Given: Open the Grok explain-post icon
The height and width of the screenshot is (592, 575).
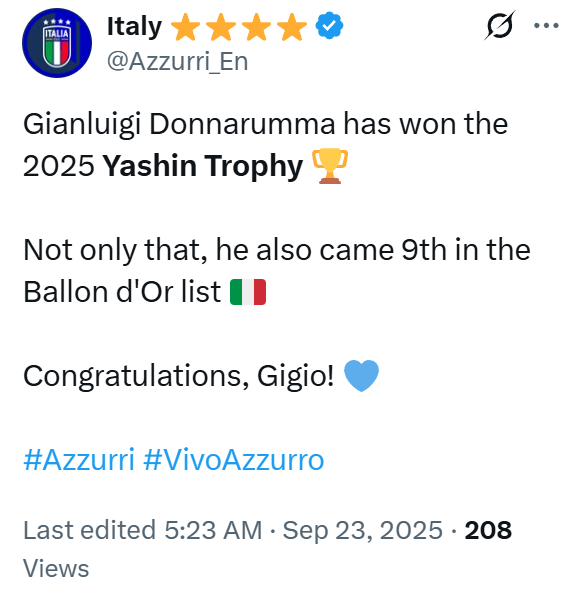Looking at the screenshot, I should point(499,26).
